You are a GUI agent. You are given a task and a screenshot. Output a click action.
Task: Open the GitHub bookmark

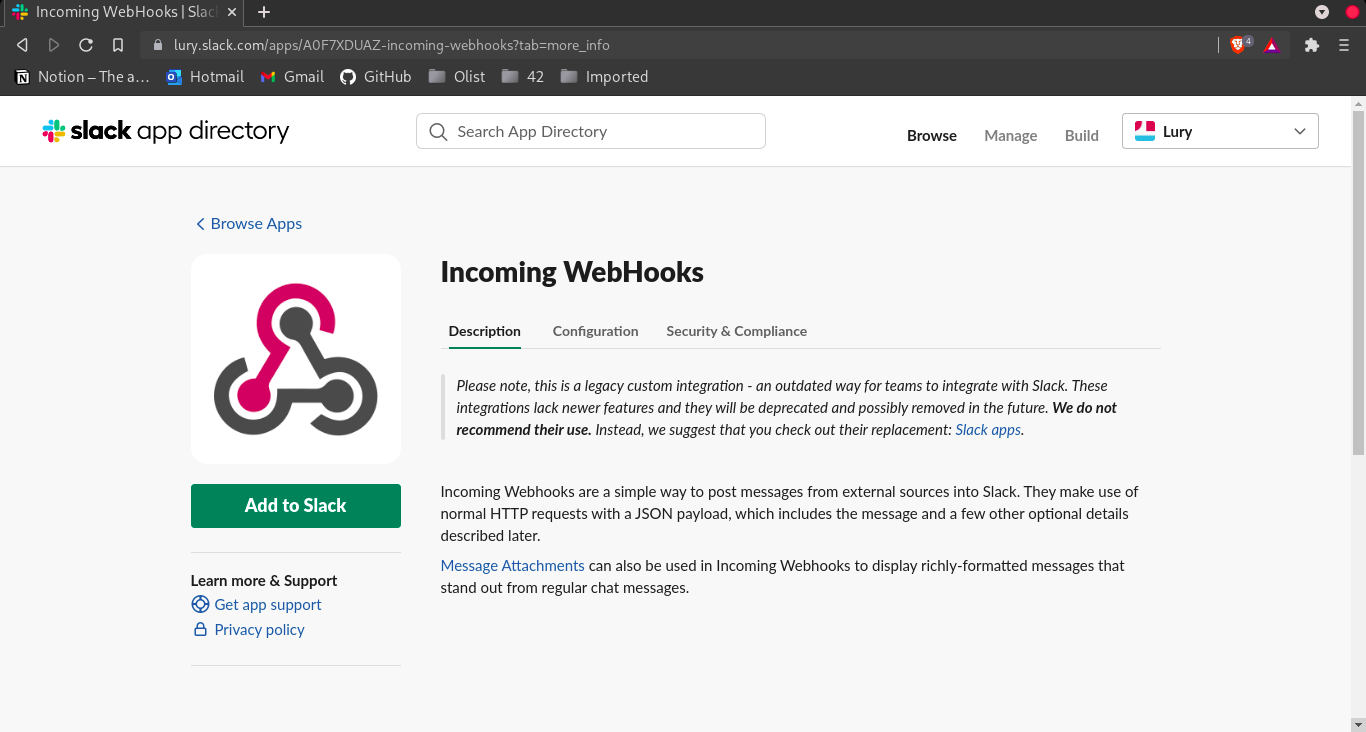[x=376, y=76]
